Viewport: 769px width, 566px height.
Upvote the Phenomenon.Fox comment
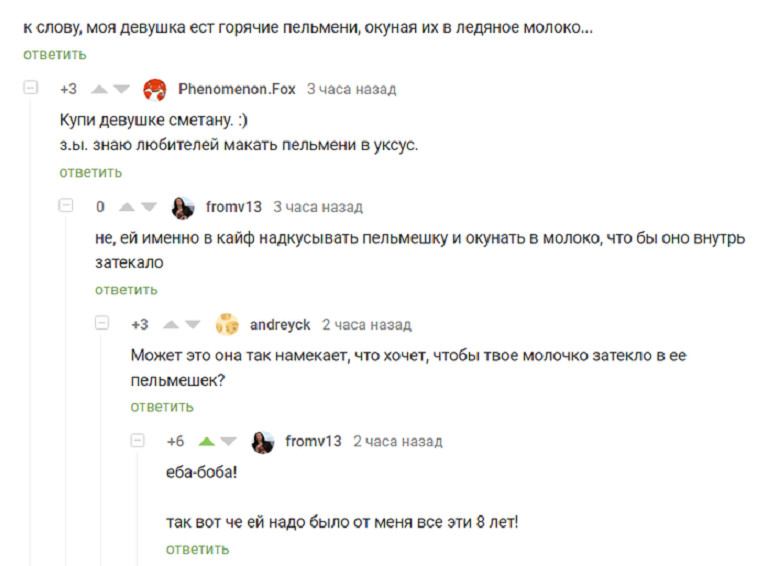(100, 89)
